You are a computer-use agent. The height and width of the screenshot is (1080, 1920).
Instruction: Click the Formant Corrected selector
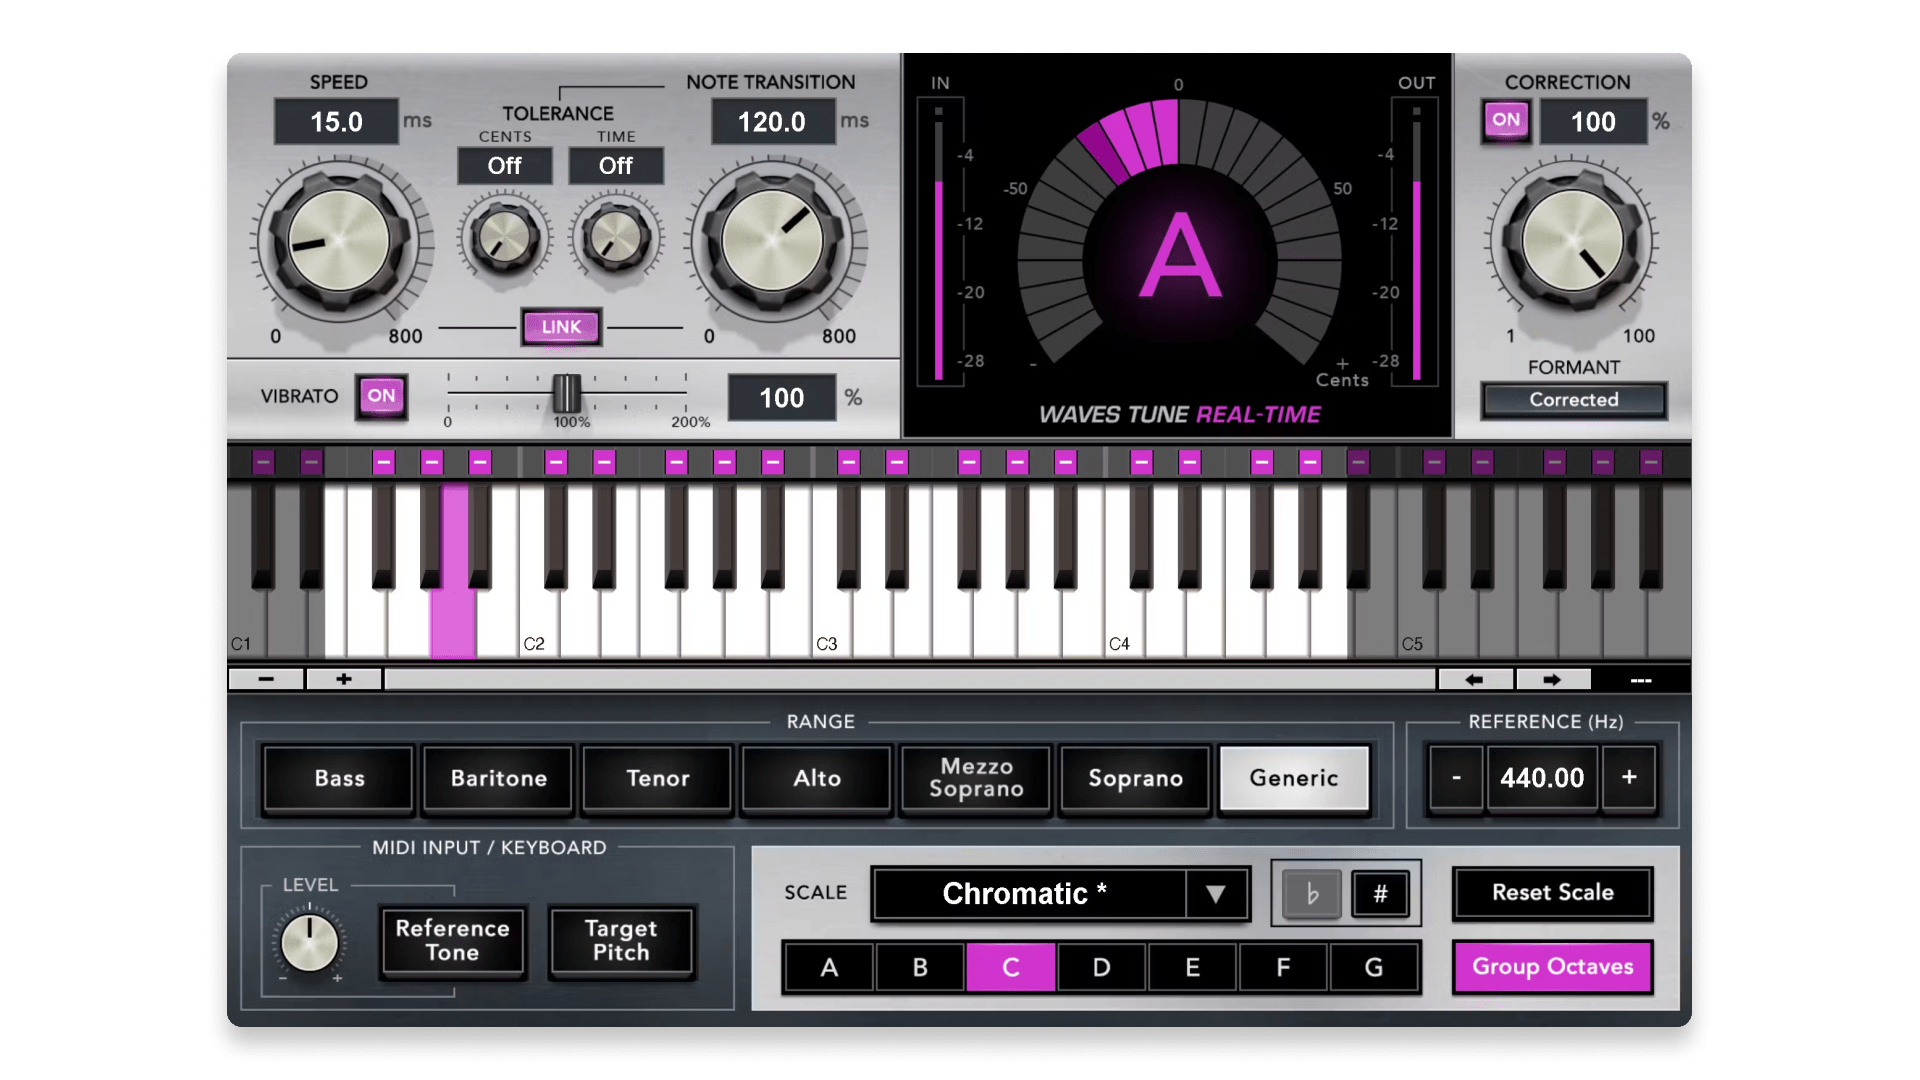coord(1572,400)
